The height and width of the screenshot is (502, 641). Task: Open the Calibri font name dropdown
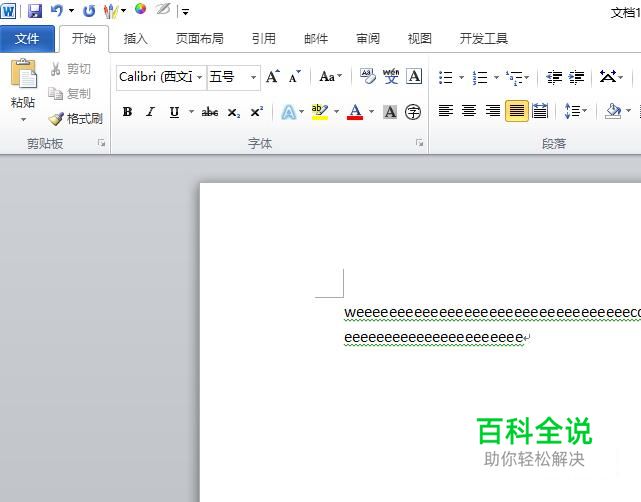(199, 77)
